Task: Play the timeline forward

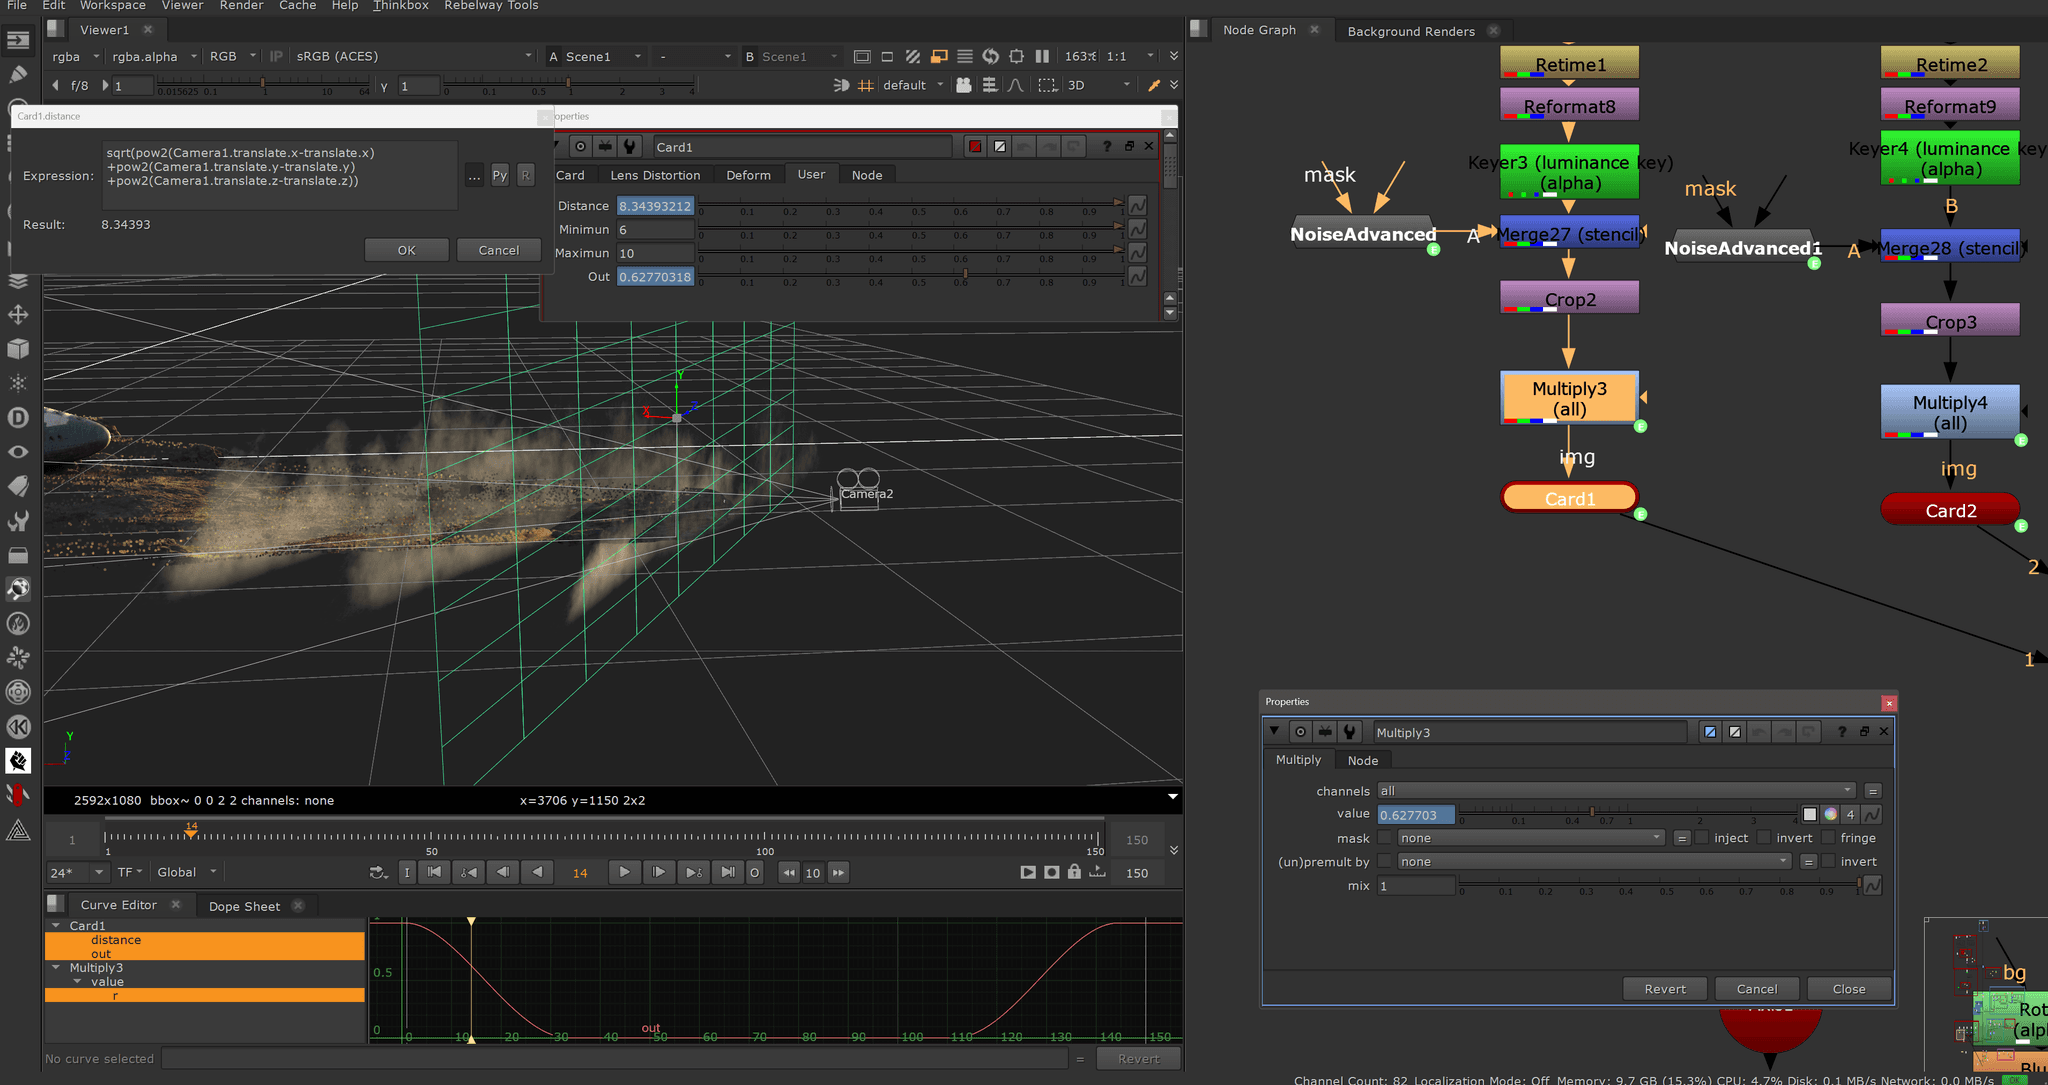Action: point(623,872)
